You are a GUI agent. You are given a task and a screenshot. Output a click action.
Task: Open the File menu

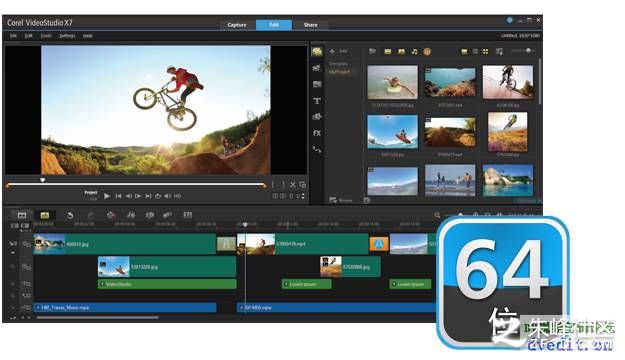click(13, 36)
